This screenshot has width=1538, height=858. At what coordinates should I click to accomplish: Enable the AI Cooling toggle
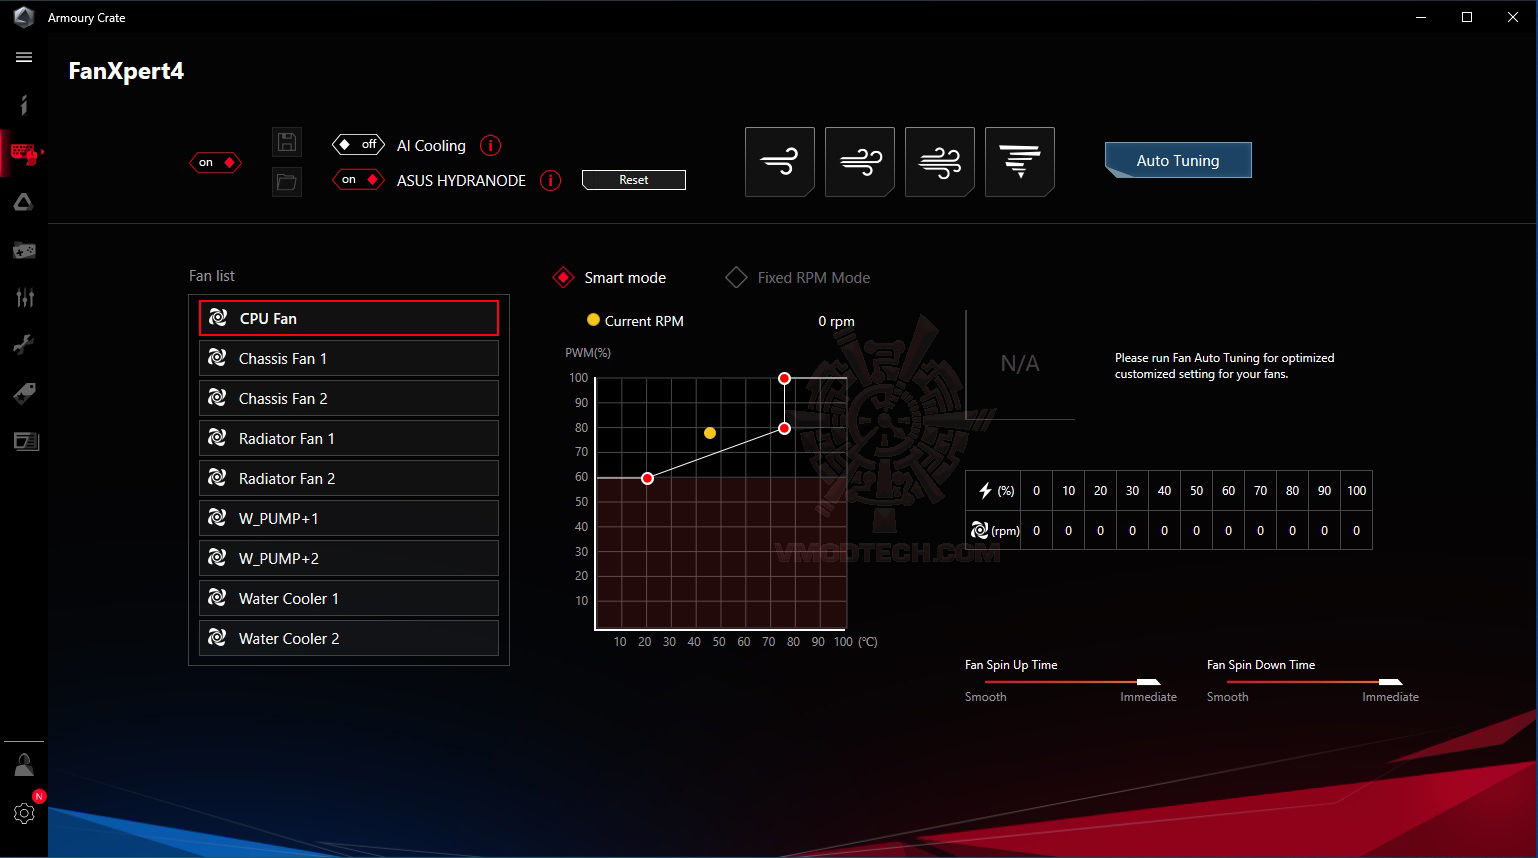click(358, 144)
